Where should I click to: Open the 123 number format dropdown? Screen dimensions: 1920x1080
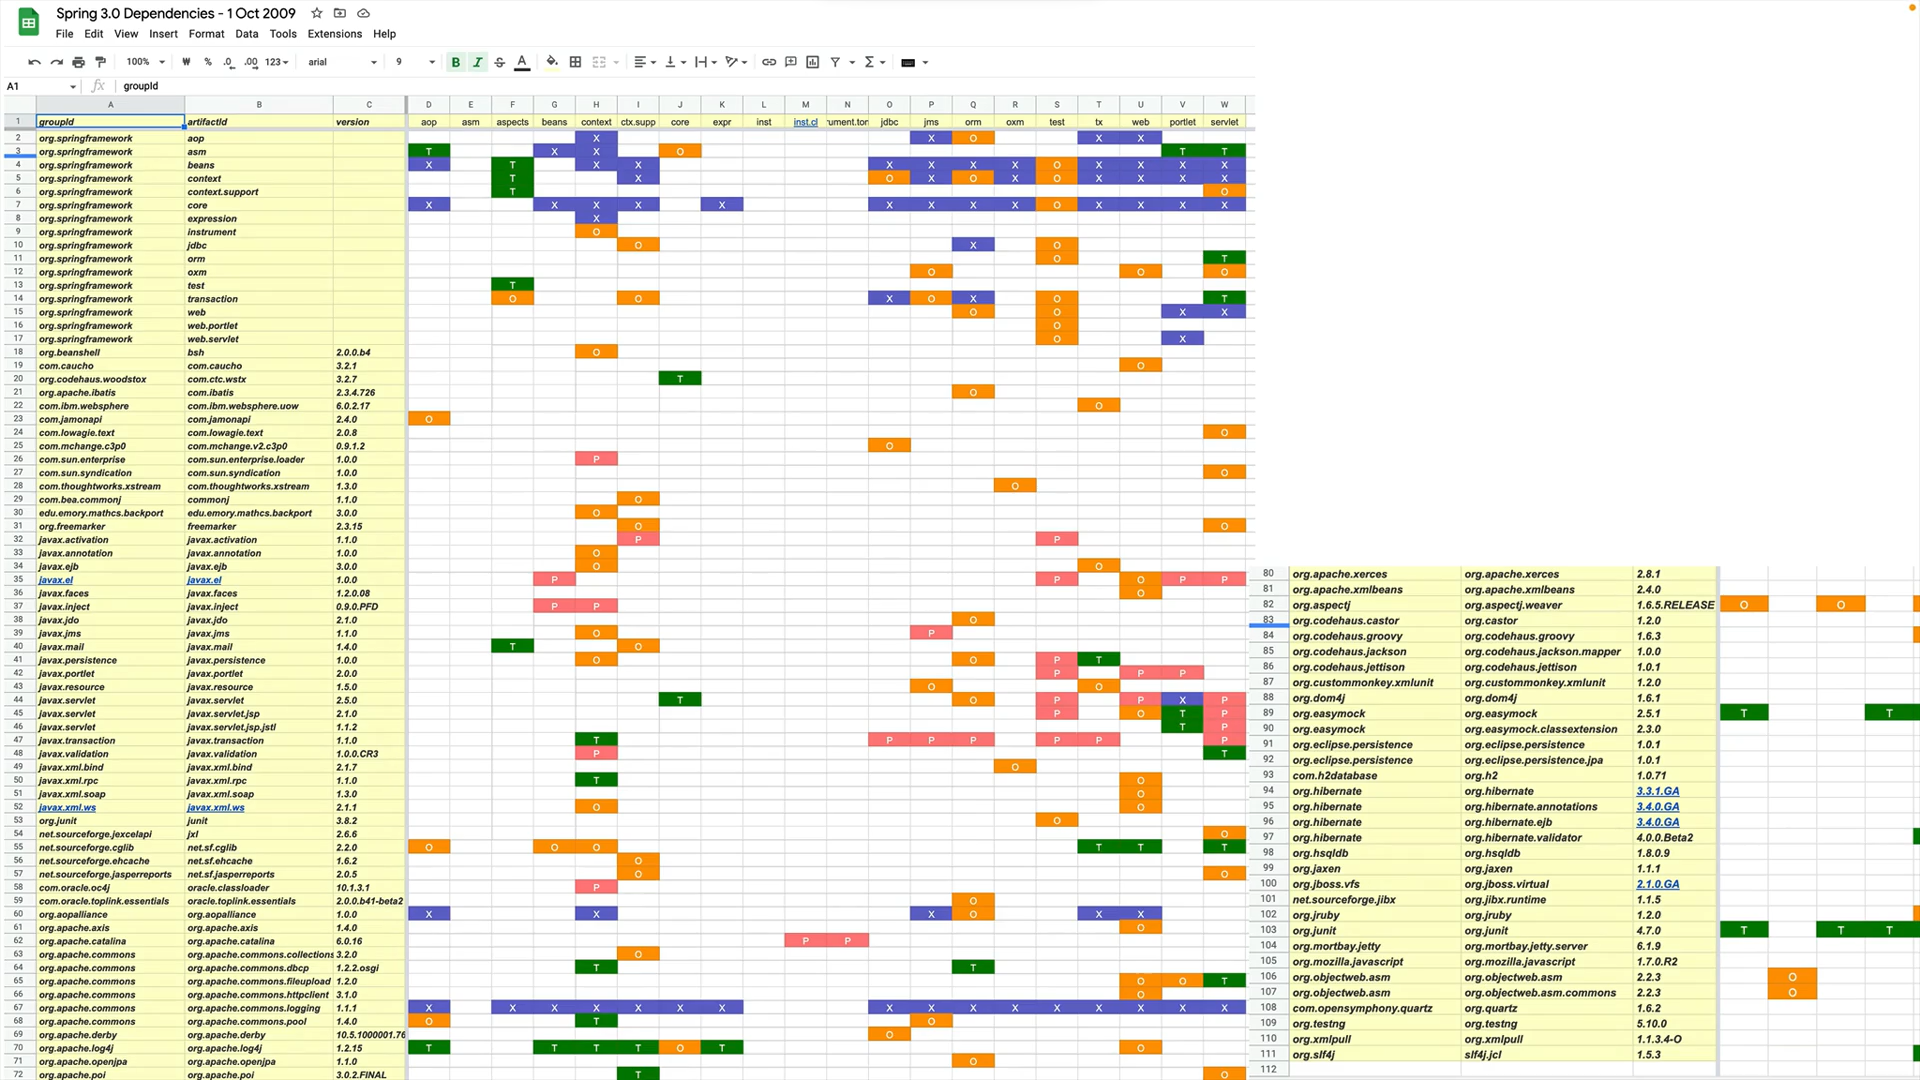pyautogui.click(x=277, y=62)
